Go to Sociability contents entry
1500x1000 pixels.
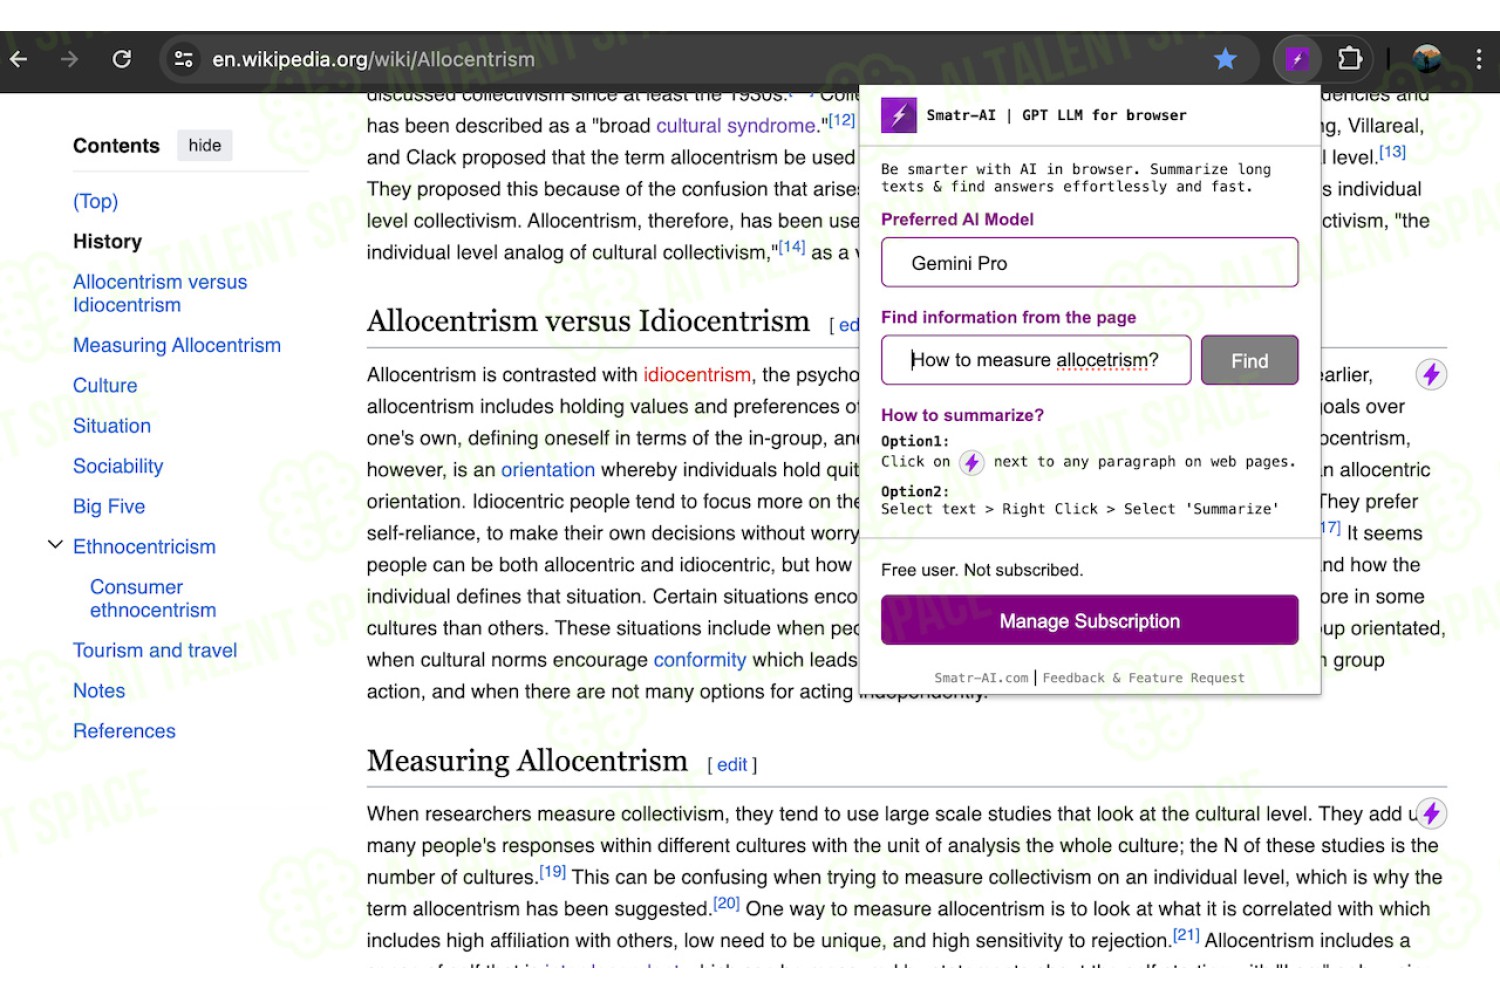[x=118, y=466]
